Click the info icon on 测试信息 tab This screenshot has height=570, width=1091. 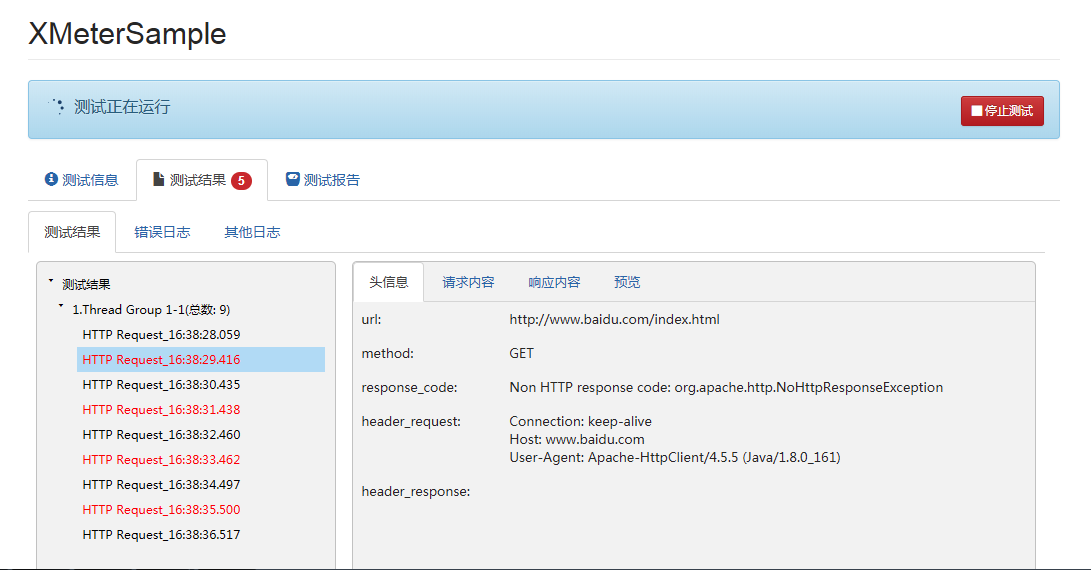click(x=51, y=179)
